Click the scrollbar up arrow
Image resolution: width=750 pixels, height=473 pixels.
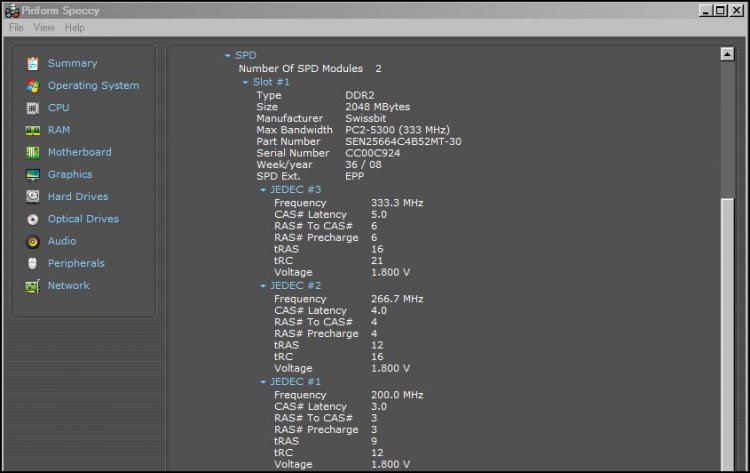[x=727, y=55]
